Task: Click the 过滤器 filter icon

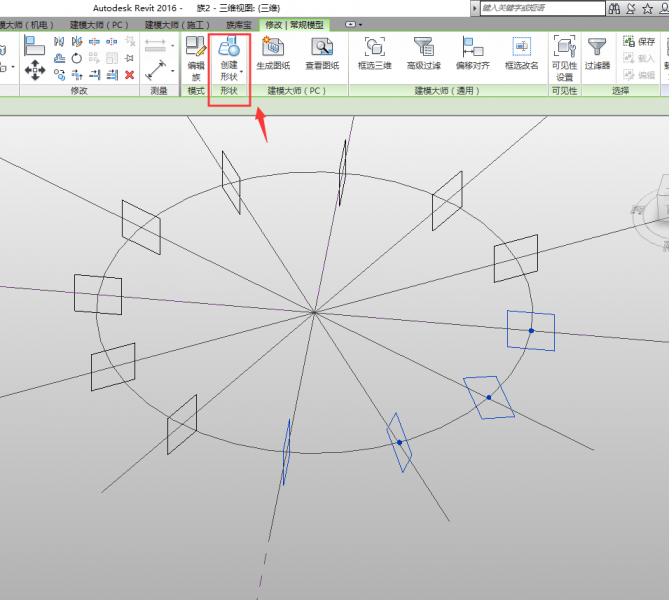Action: pyautogui.click(x=597, y=55)
